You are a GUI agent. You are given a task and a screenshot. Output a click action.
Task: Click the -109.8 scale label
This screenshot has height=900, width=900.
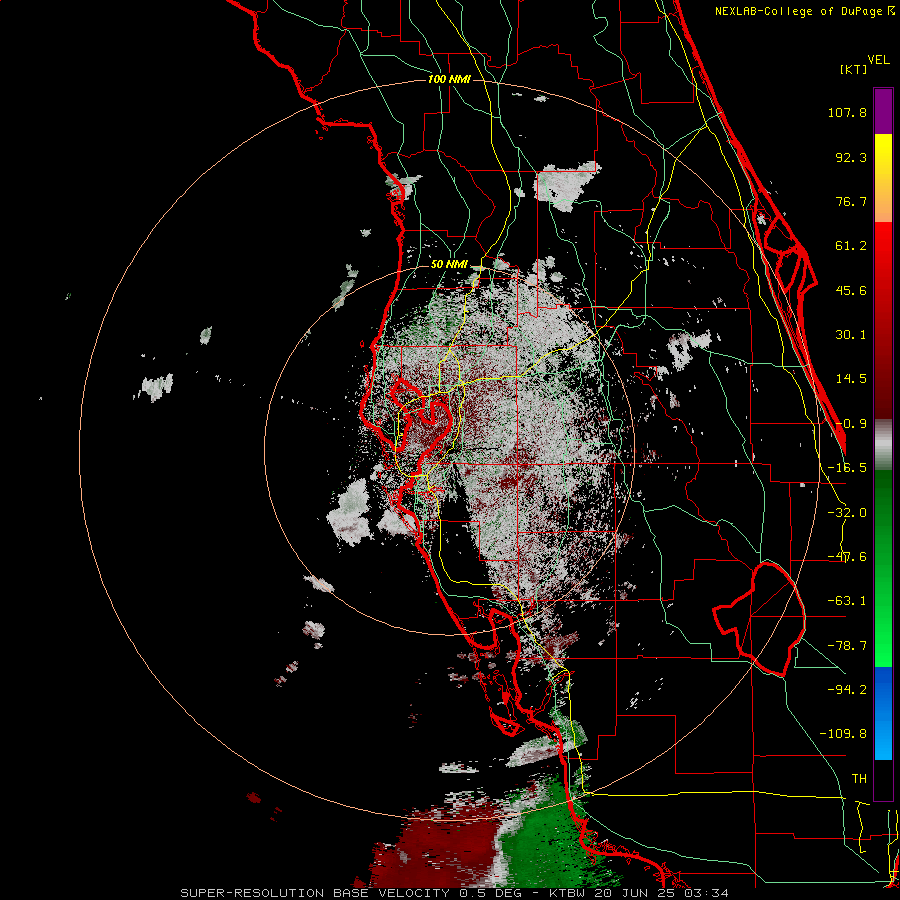tap(843, 734)
